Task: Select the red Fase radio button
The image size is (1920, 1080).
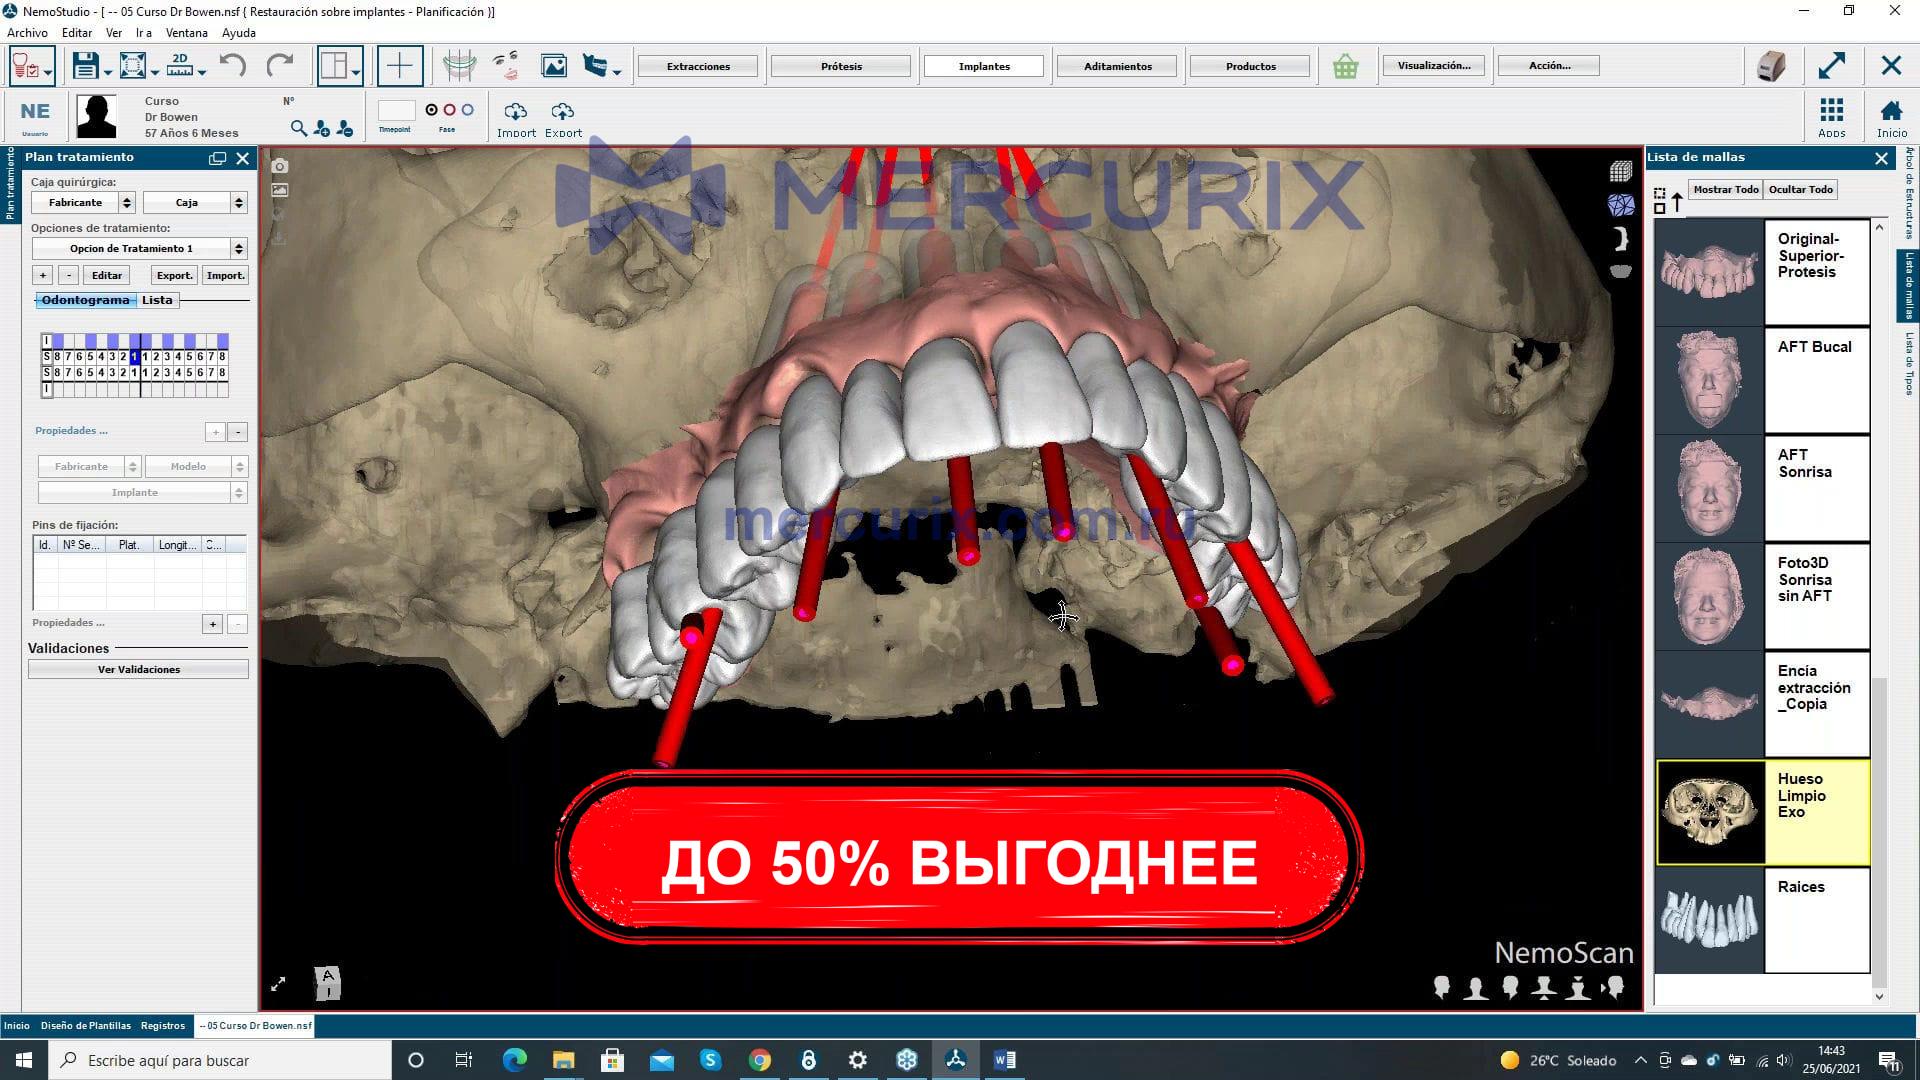Action: pos(450,110)
